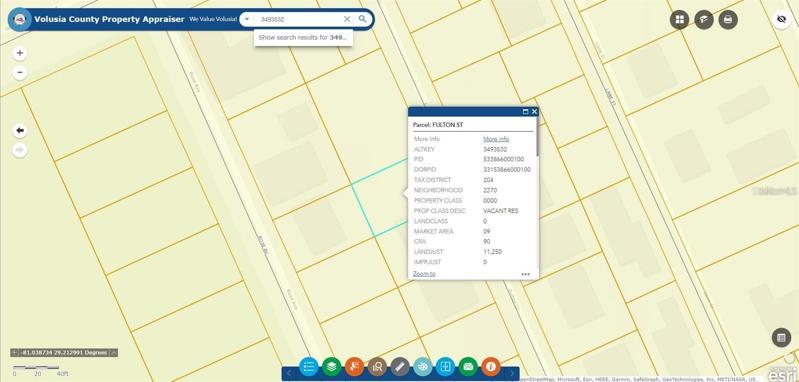
Task: Click the esri logo attribution
Action: click(781, 375)
